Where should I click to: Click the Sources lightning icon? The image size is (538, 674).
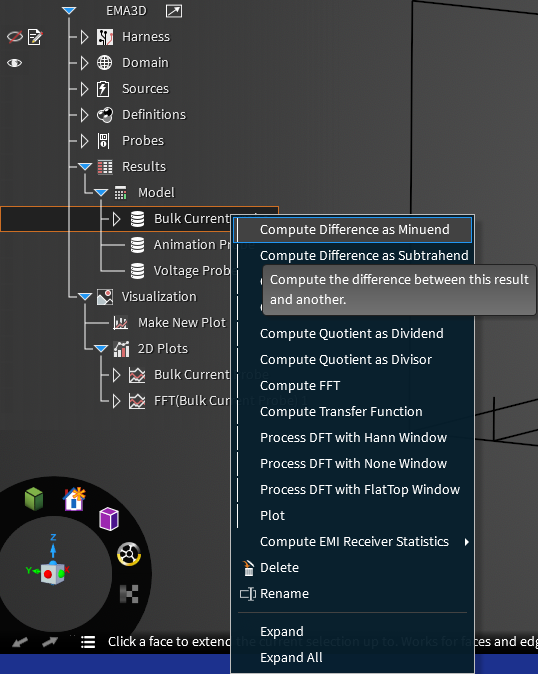point(103,89)
